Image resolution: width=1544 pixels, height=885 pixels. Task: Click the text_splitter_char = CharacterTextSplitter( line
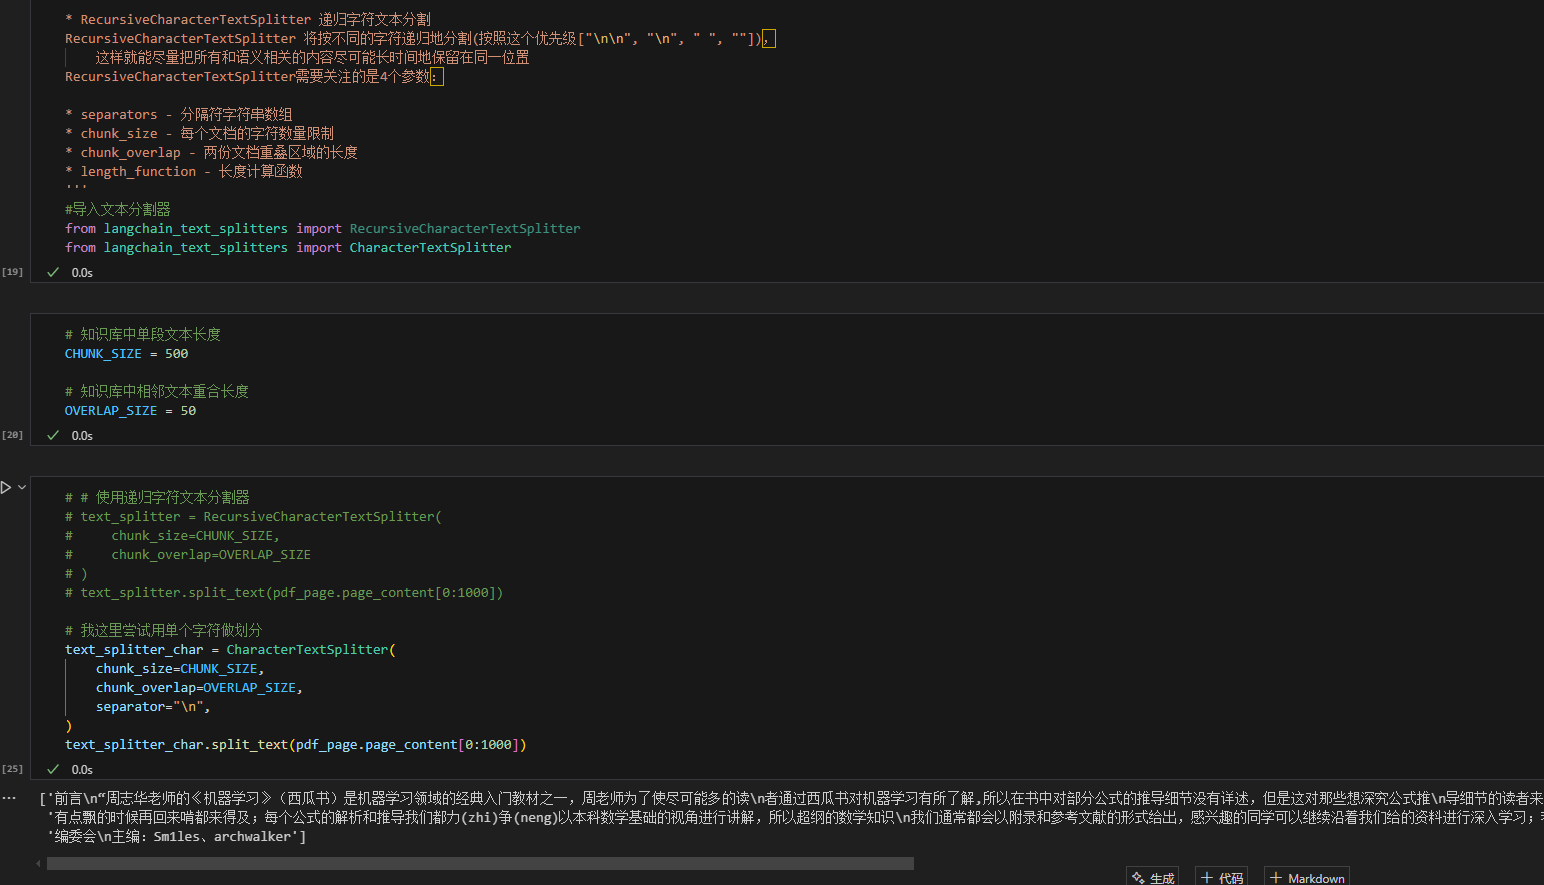point(231,650)
